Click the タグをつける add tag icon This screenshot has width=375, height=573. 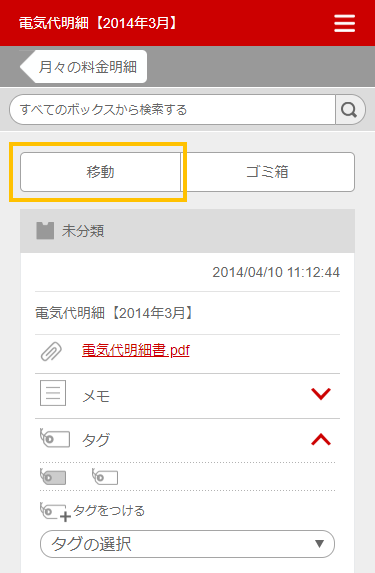[55, 512]
